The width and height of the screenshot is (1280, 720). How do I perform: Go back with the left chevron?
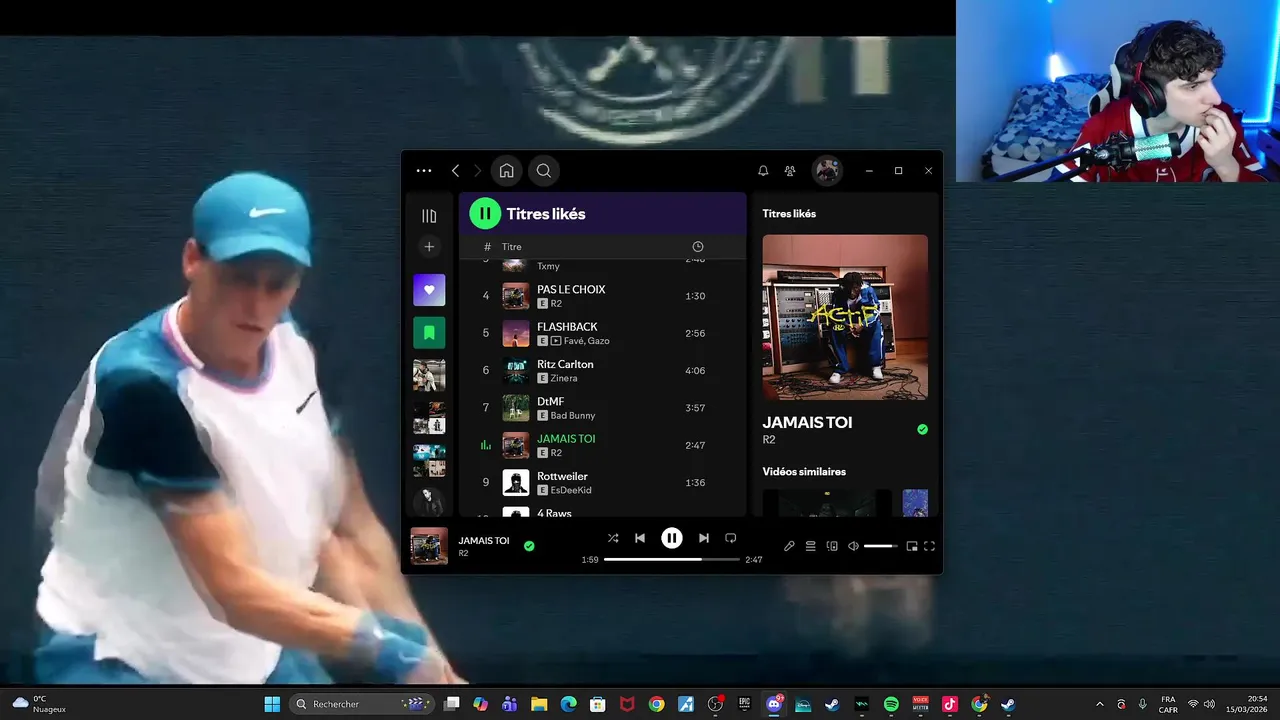[x=455, y=171]
